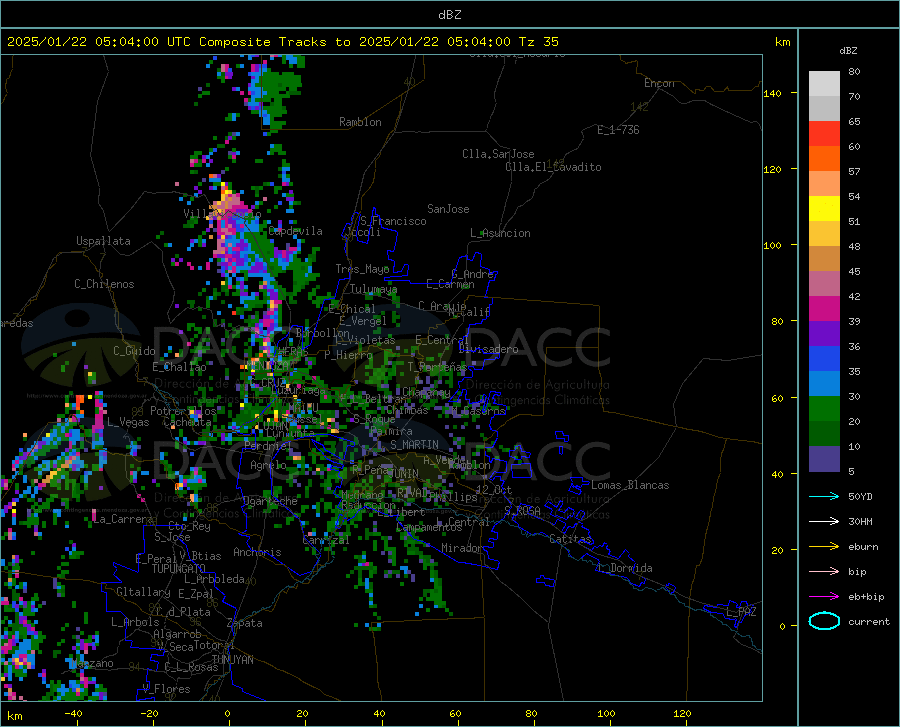Click the L_PAZ label at right
This screenshot has width=900, height=727.
(x=741, y=612)
